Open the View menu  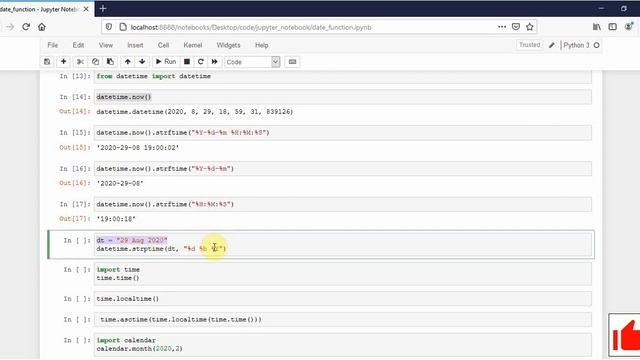pyautogui.click(x=106, y=45)
